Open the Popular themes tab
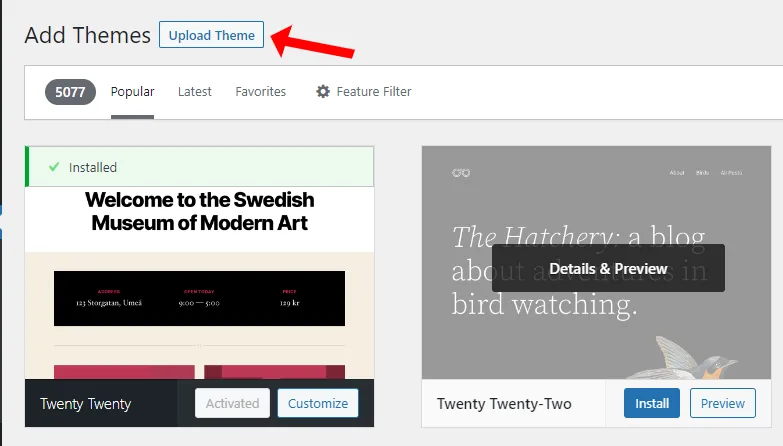783x446 pixels. 132,92
